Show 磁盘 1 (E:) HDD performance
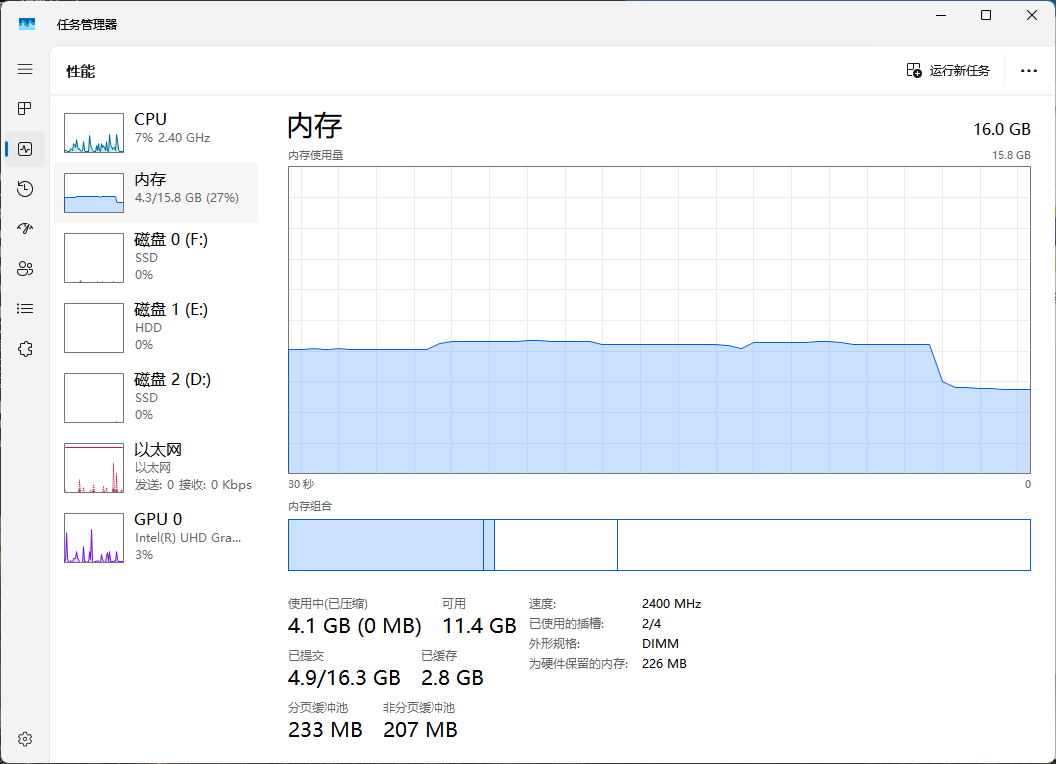Screen dimensions: 1056x764 (x=155, y=327)
